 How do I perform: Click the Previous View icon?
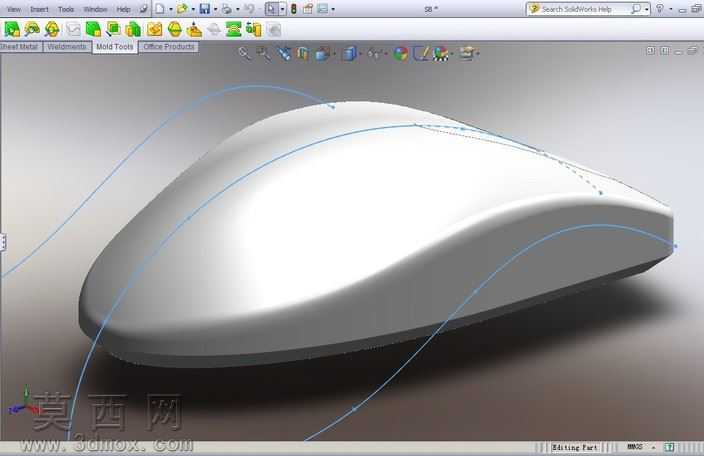click(x=284, y=54)
